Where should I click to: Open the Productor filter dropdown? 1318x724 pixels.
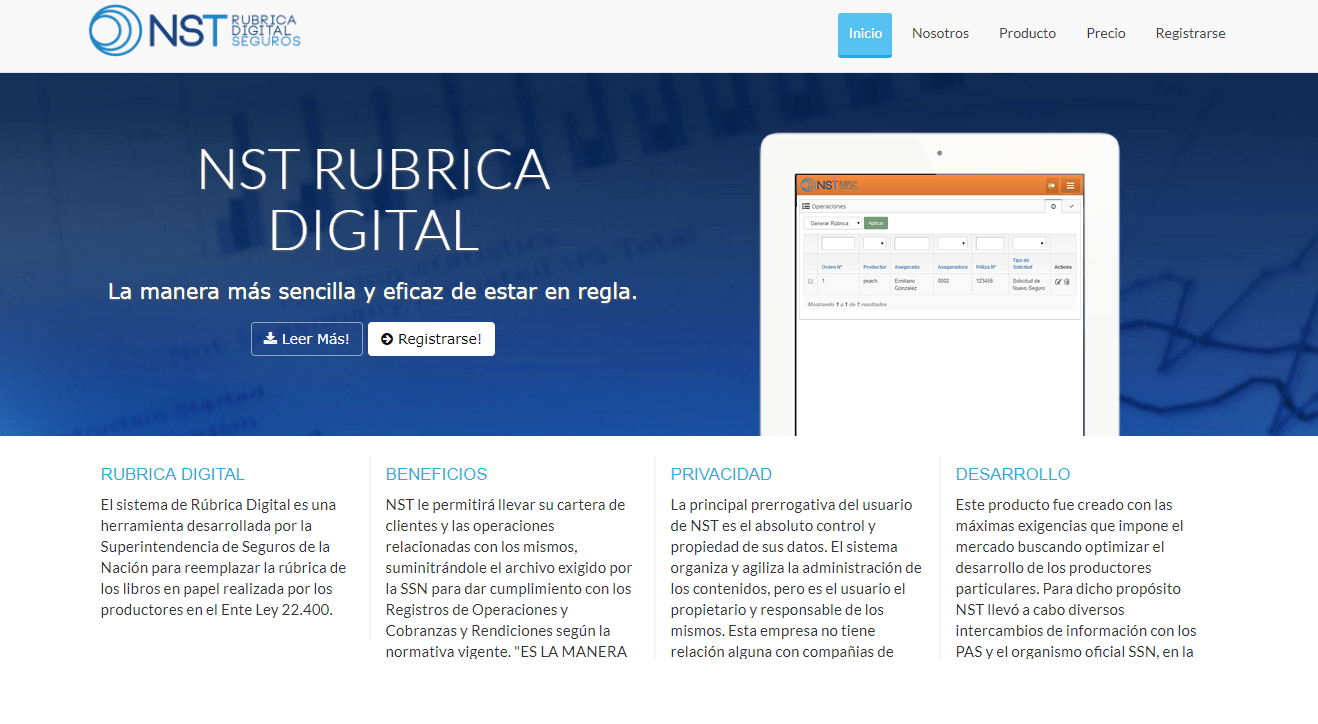[x=875, y=243]
